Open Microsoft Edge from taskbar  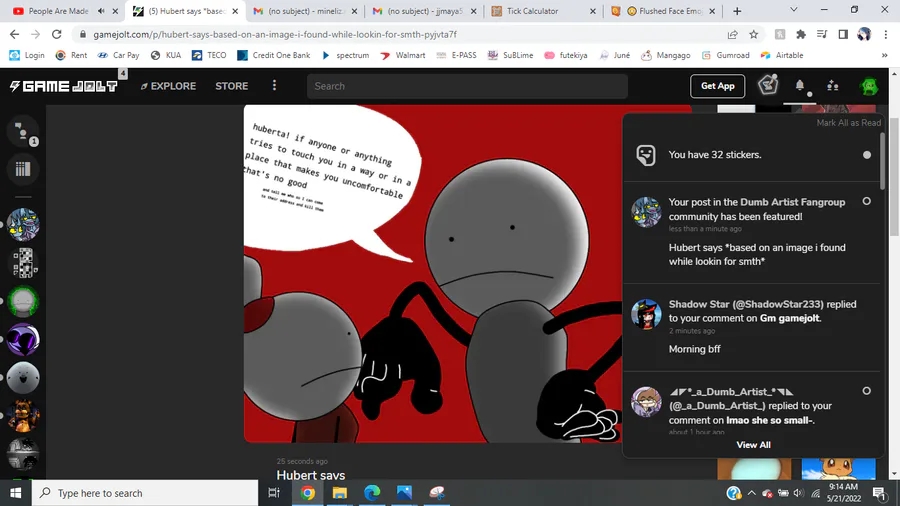point(372,493)
